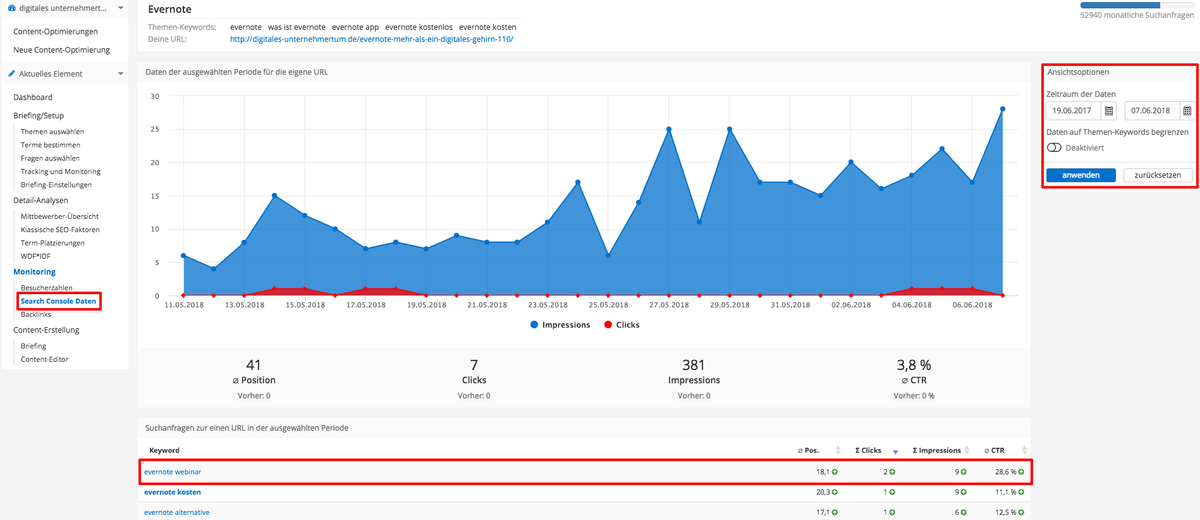Image resolution: width=1200 pixels, height=520 pixels.
Task: Click the start date field 19.06.2017
Action: [x=1074, y=111]
